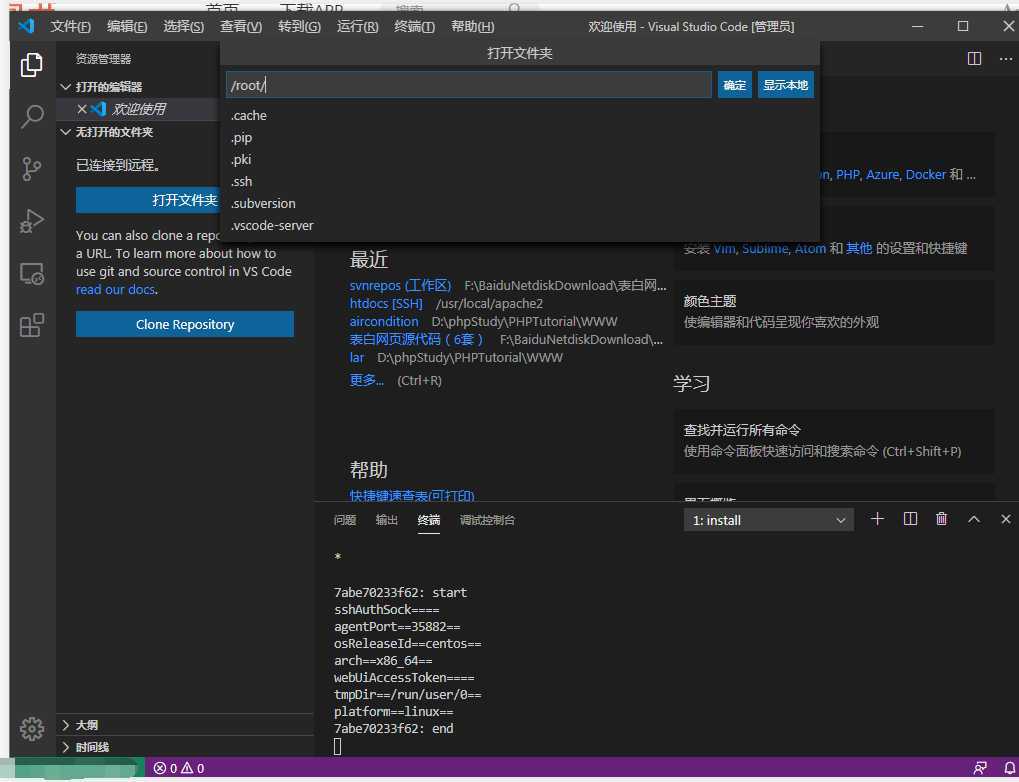Open the Edit menu
Viewport: 1019px width, 782px height.
[127, 27]
